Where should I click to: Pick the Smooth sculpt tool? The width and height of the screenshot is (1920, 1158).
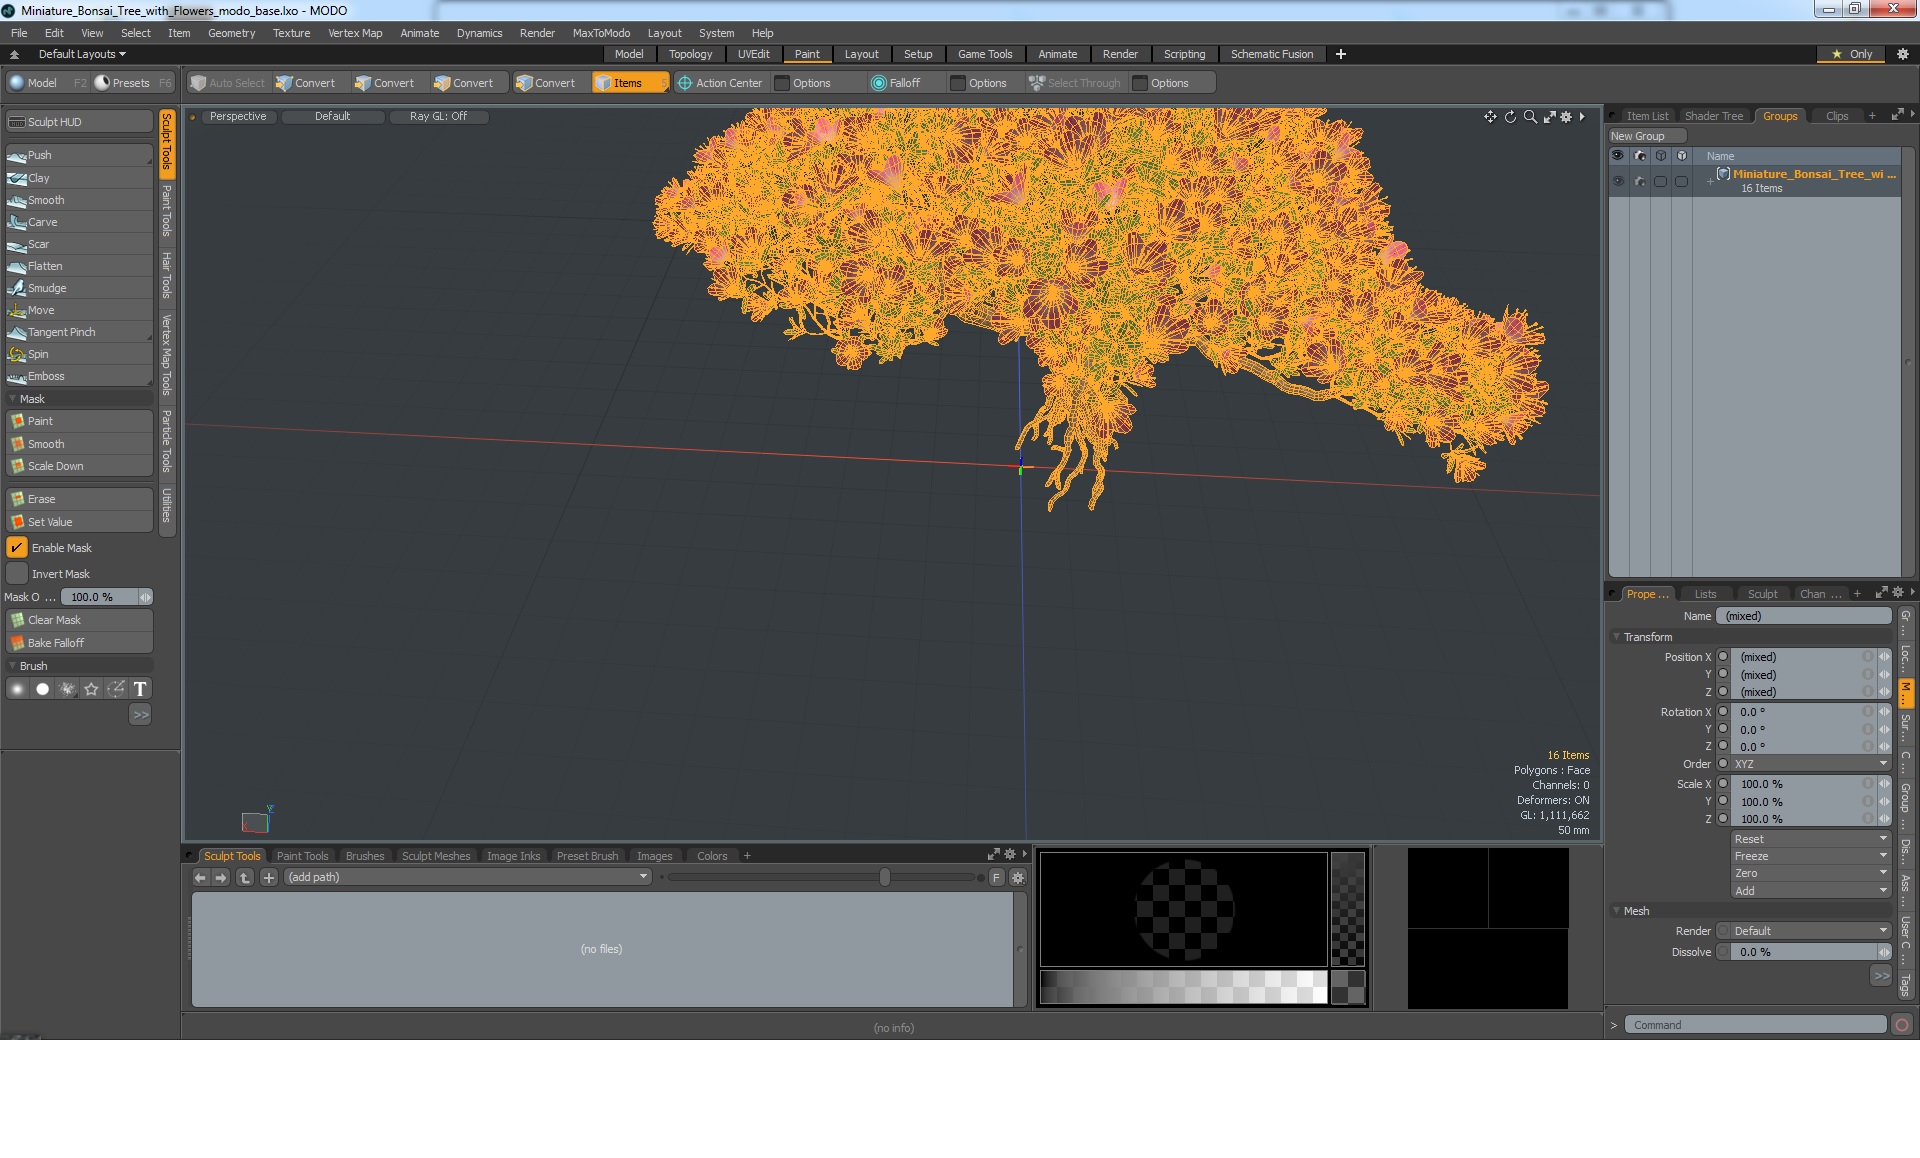pos(79,200)
